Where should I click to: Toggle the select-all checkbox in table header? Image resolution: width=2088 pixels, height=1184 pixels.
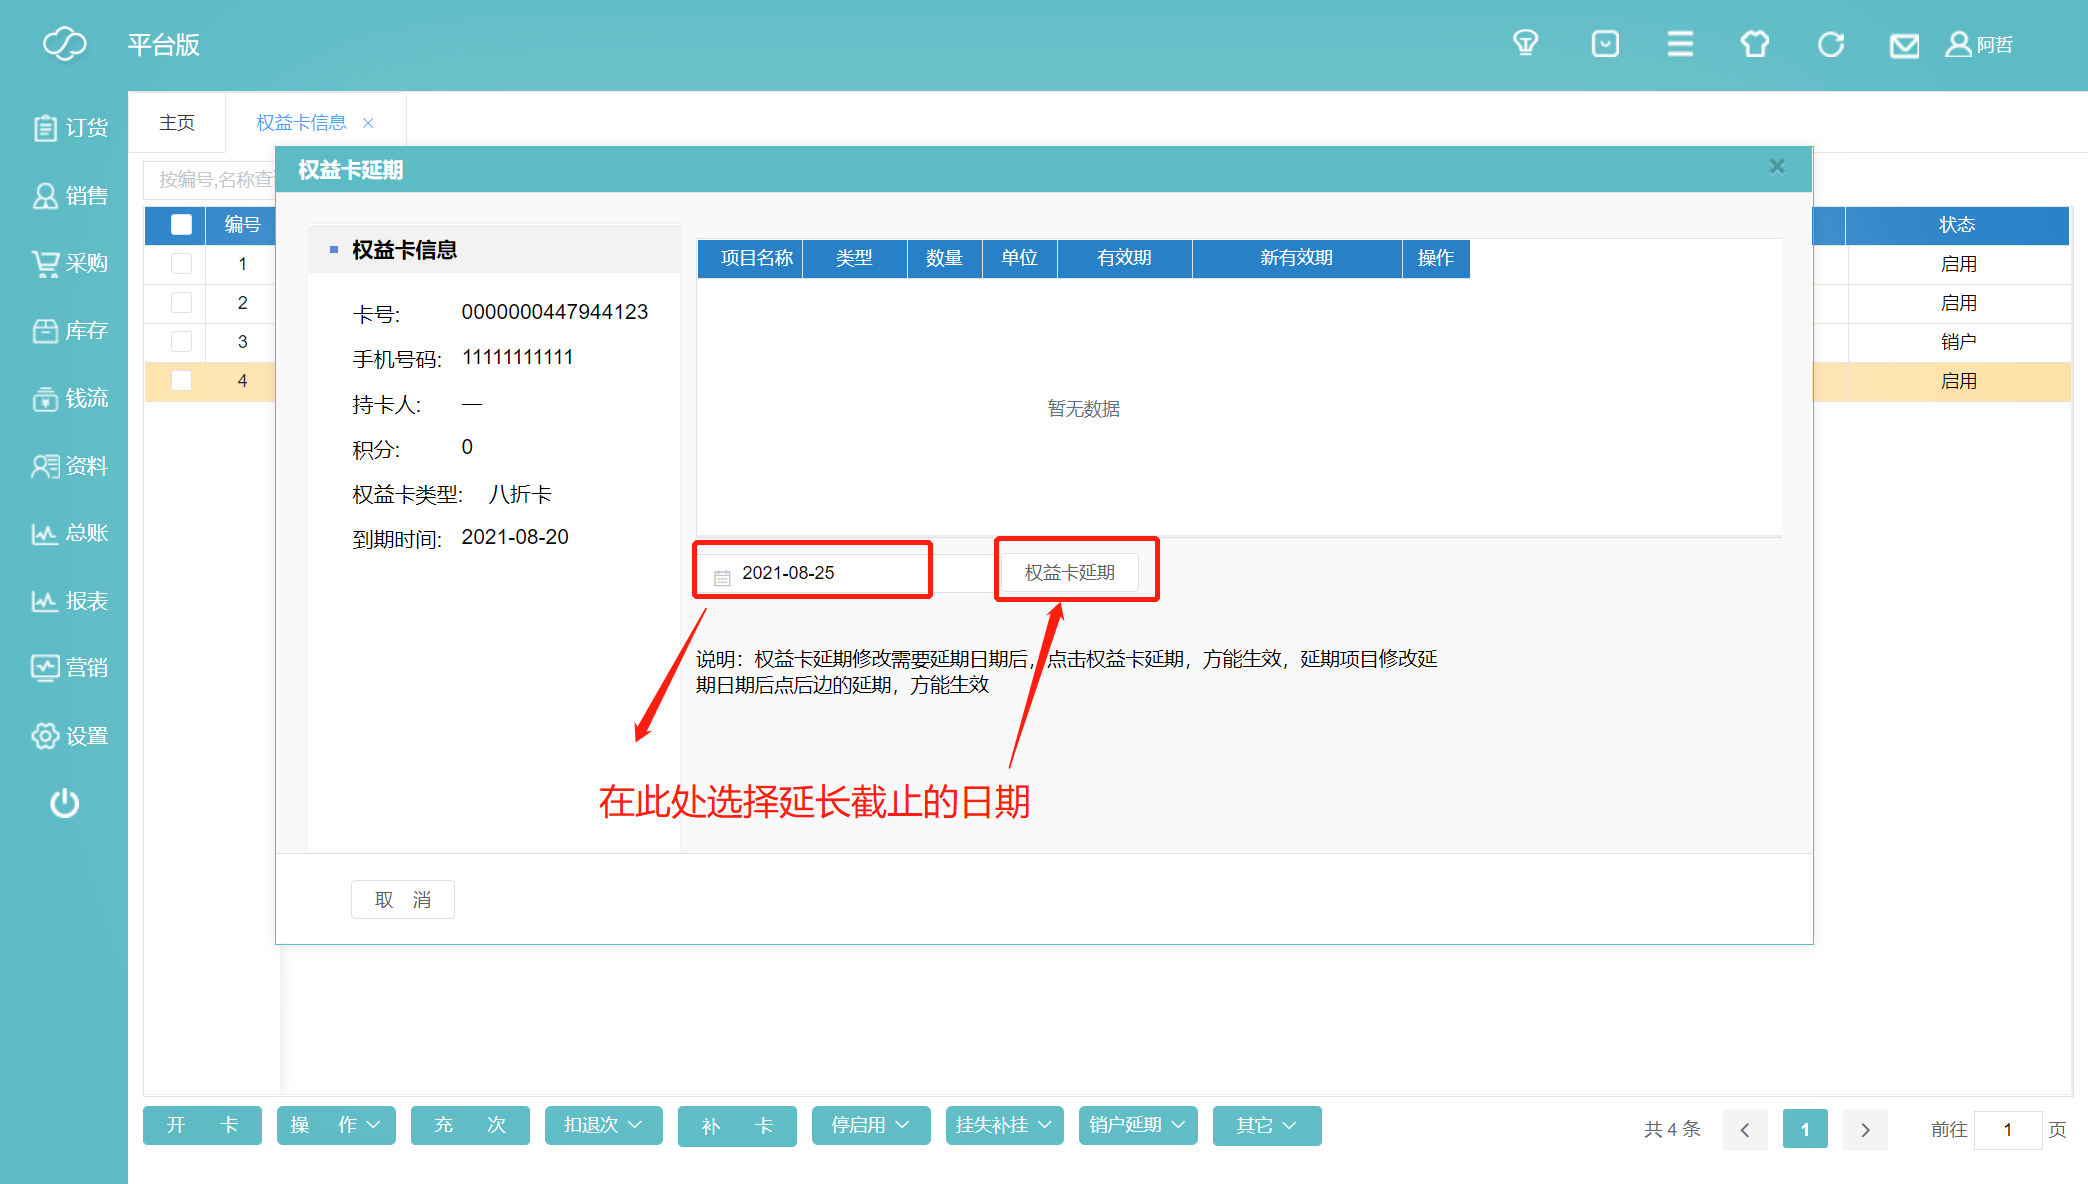tap(181, 225)
